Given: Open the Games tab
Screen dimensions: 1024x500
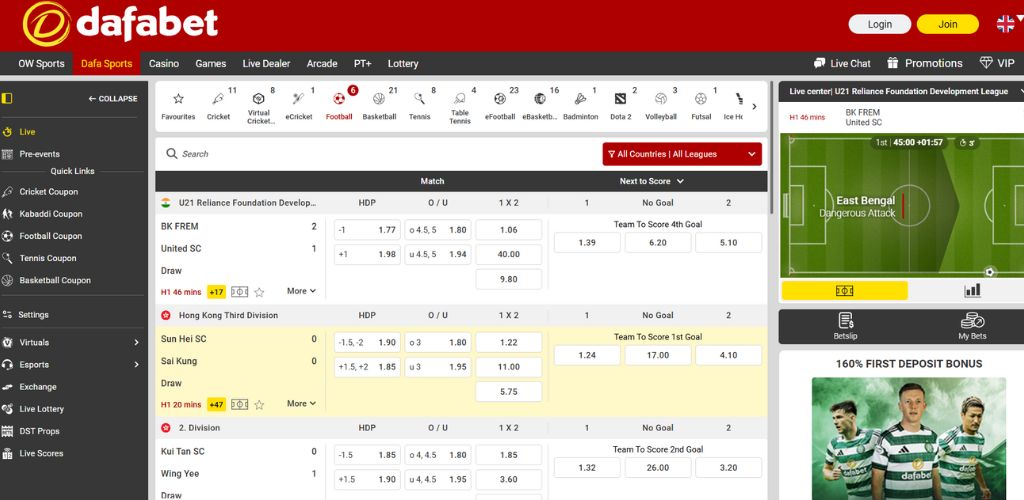Looking at the screenshot, I should 210,63.
